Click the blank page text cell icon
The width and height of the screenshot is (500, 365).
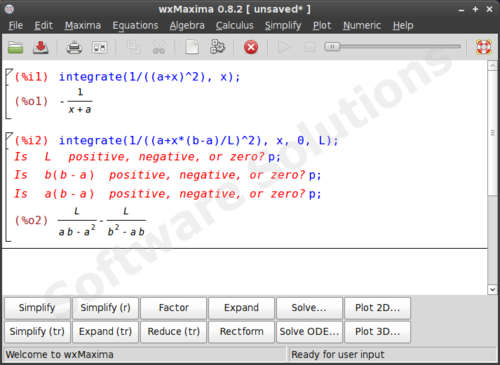pos(192,47)
